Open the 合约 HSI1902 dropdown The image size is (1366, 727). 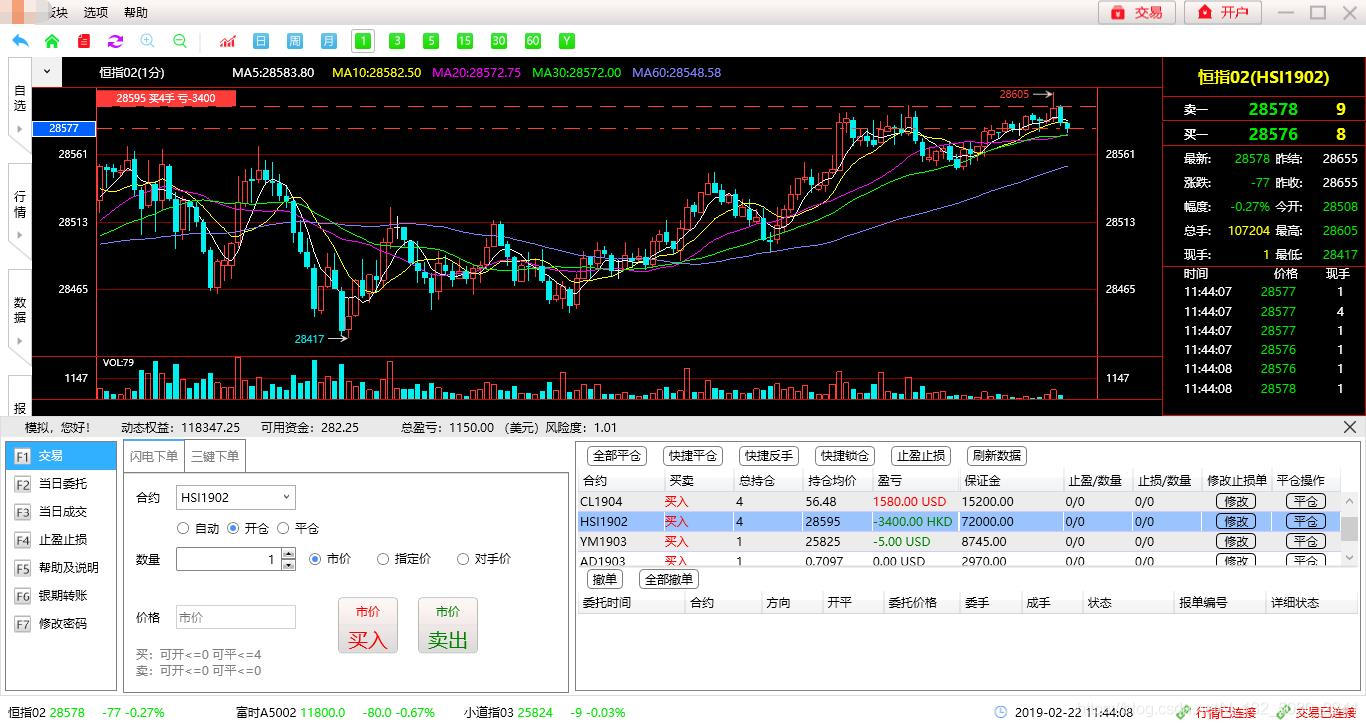coord(236,497)
